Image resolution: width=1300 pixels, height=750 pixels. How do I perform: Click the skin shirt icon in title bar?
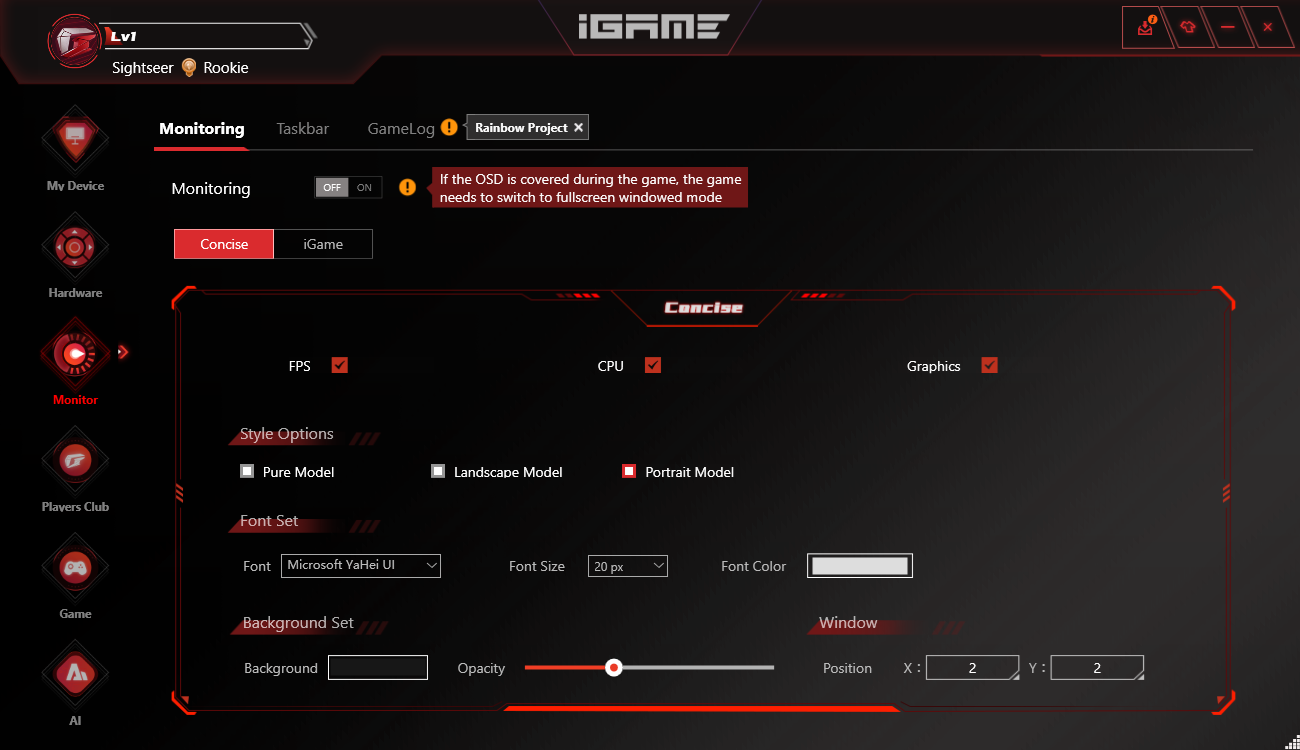pos(1188,27)
